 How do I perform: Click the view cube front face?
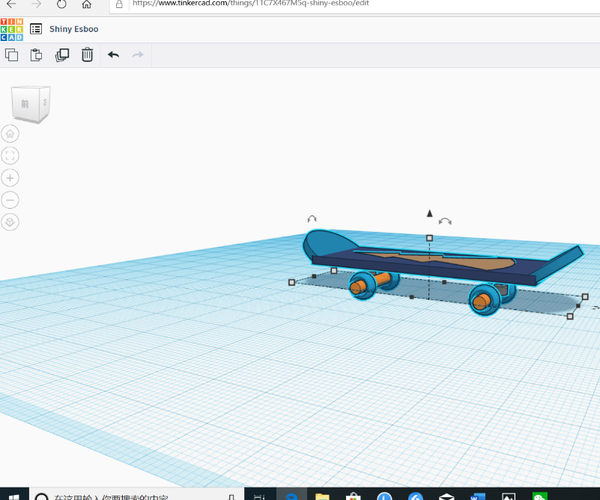tap(25, 104)
